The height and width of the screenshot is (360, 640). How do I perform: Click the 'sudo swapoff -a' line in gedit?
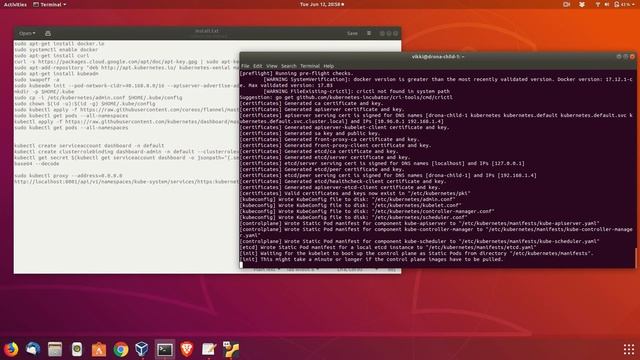pos(37,80)
